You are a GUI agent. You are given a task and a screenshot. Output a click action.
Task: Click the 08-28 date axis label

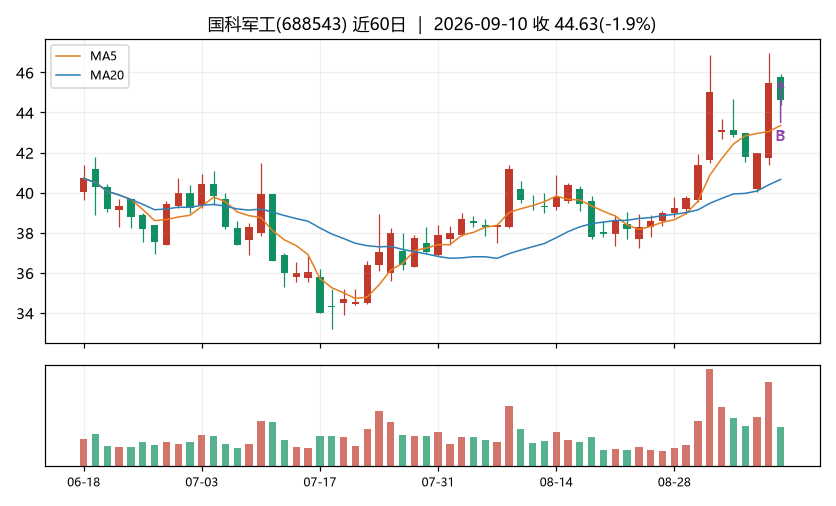674,483
